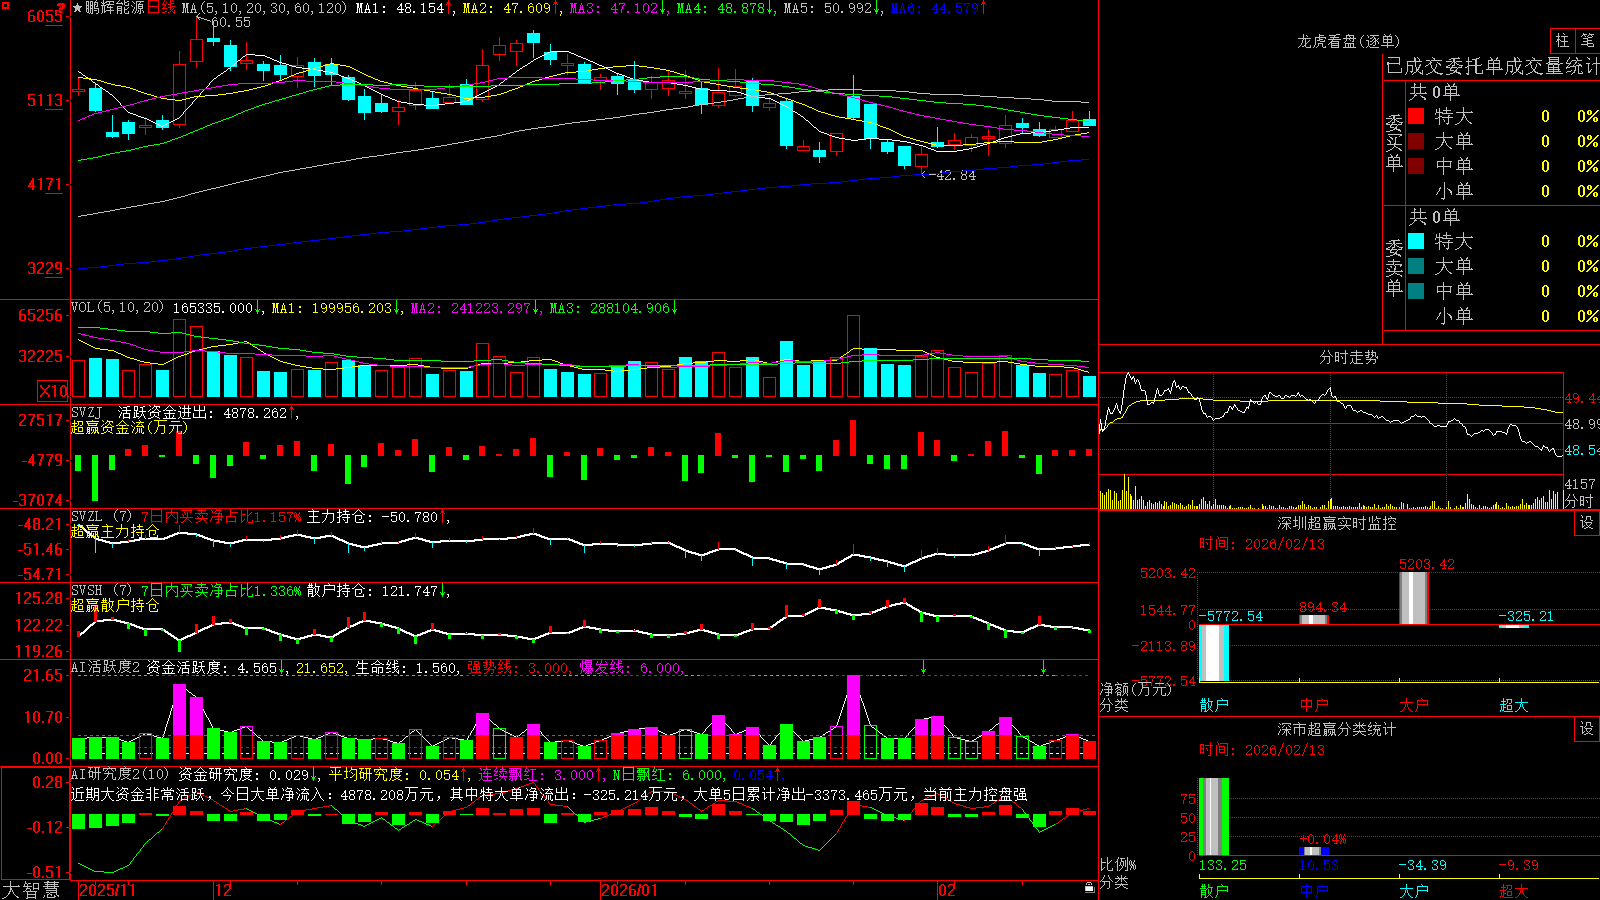Click the 超赢资金流(万元) label

point(129,427)
